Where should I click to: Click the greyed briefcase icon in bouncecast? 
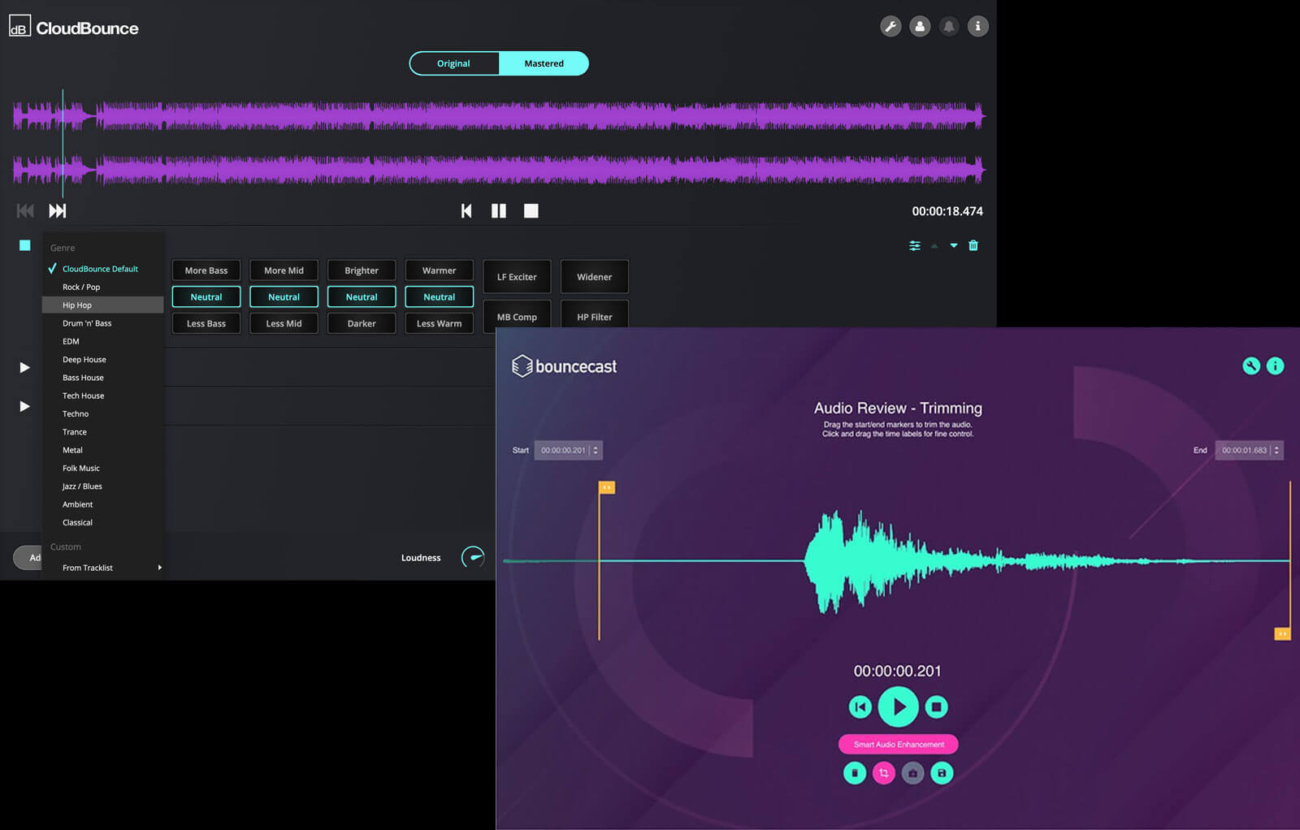[x=912, y=773]
